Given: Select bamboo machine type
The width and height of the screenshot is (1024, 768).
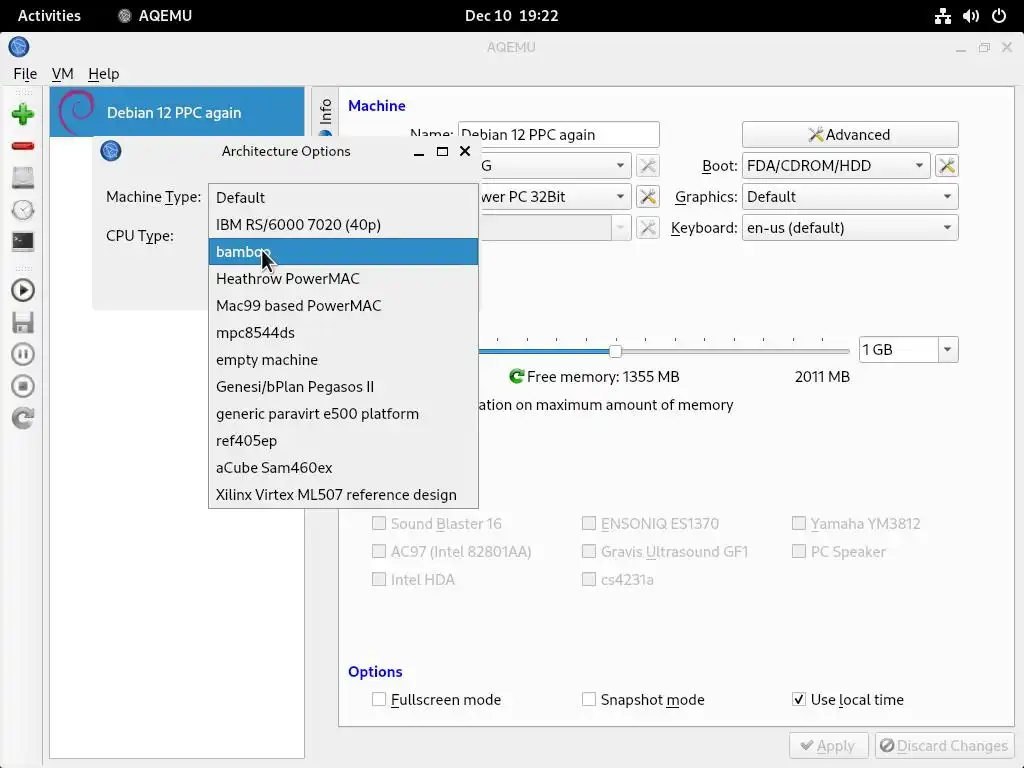Looking at the screenshot, I should point(344,251).
